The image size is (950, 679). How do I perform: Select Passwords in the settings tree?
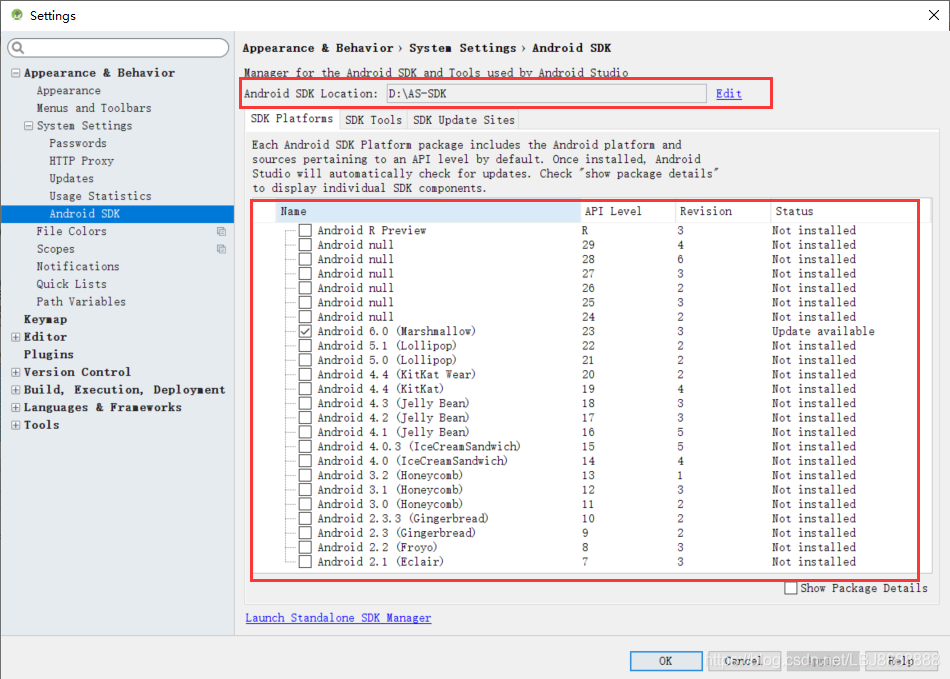pos(78,143)
